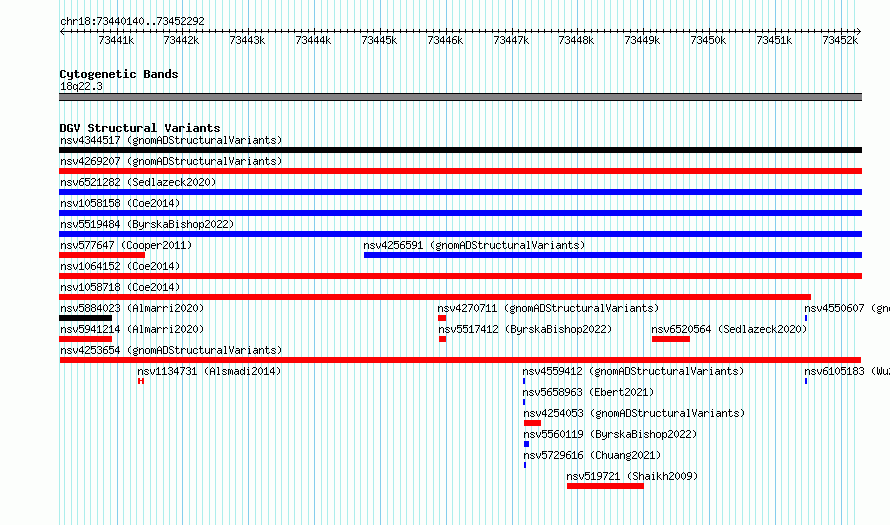The height and width of the screenshot is (525, 890).
Task: Select the black nsv4344517 variant bar
Action: coord(460,150)
